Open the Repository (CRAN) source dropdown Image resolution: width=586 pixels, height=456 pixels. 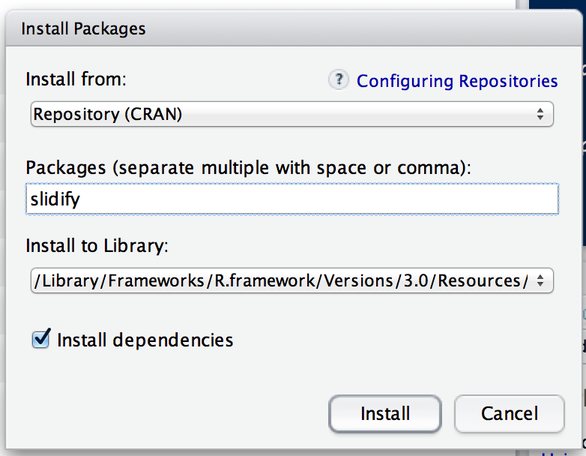pos(292,114)
